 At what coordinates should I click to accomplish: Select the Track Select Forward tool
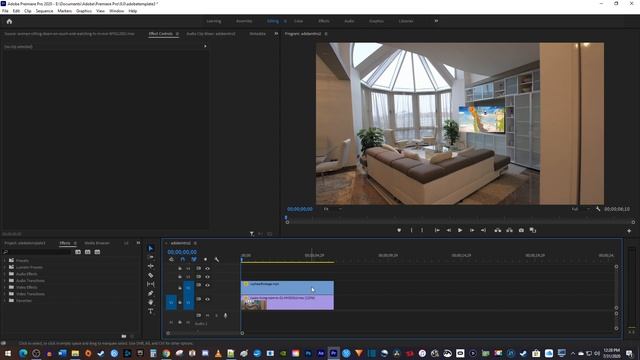tap(151, 257)
